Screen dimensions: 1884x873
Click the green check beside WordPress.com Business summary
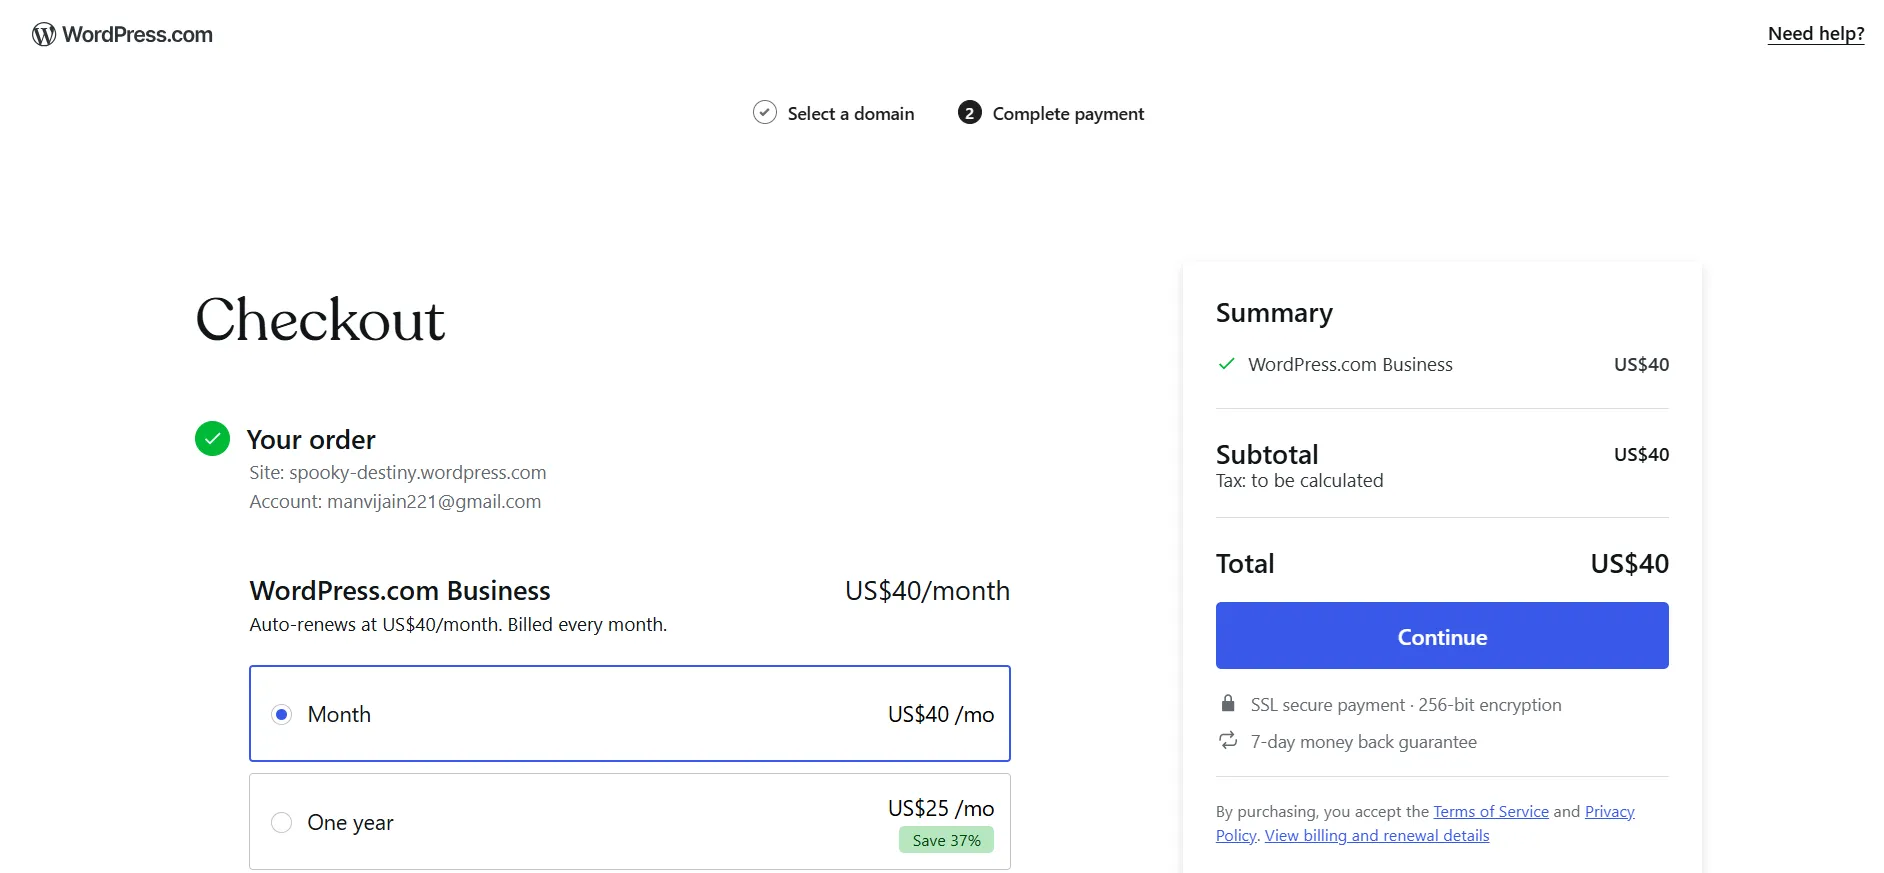coord(1226,364)
